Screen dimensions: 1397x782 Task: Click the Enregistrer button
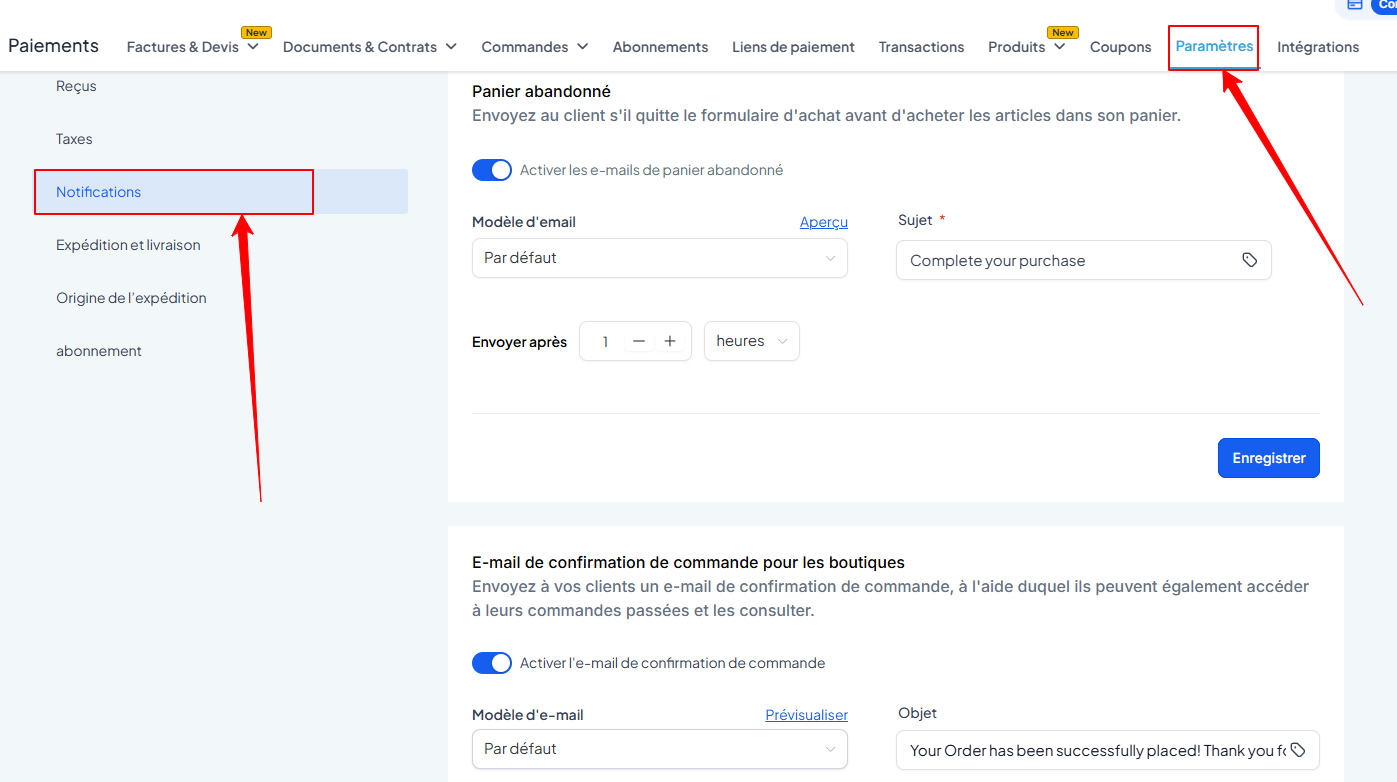pyautogui.click(x=1268, y=458)
